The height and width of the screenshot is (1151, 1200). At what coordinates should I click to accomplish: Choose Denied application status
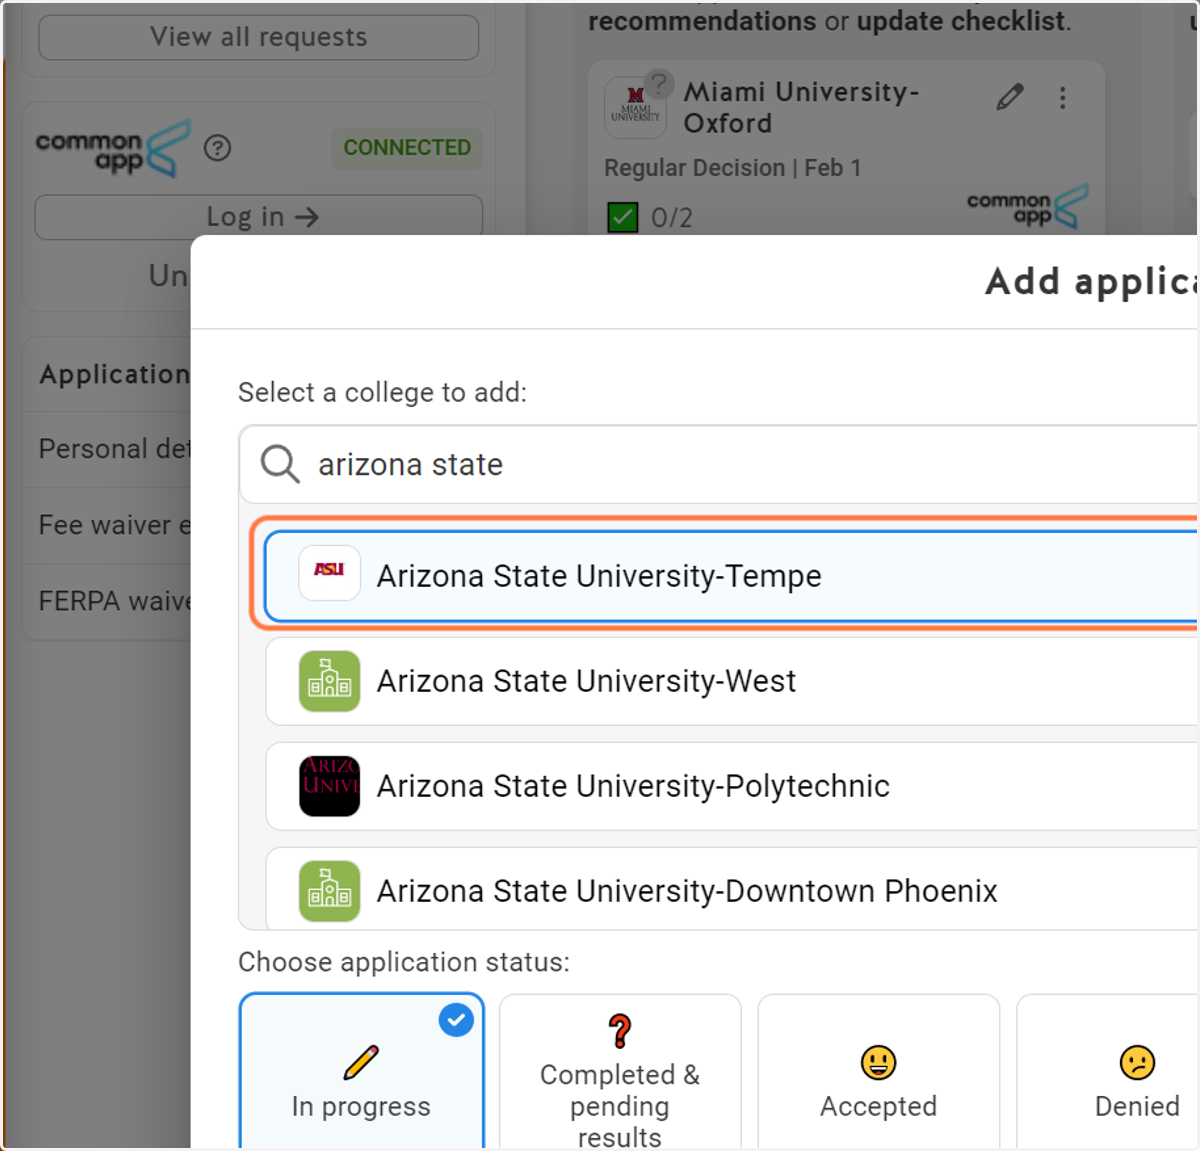1108,1072
